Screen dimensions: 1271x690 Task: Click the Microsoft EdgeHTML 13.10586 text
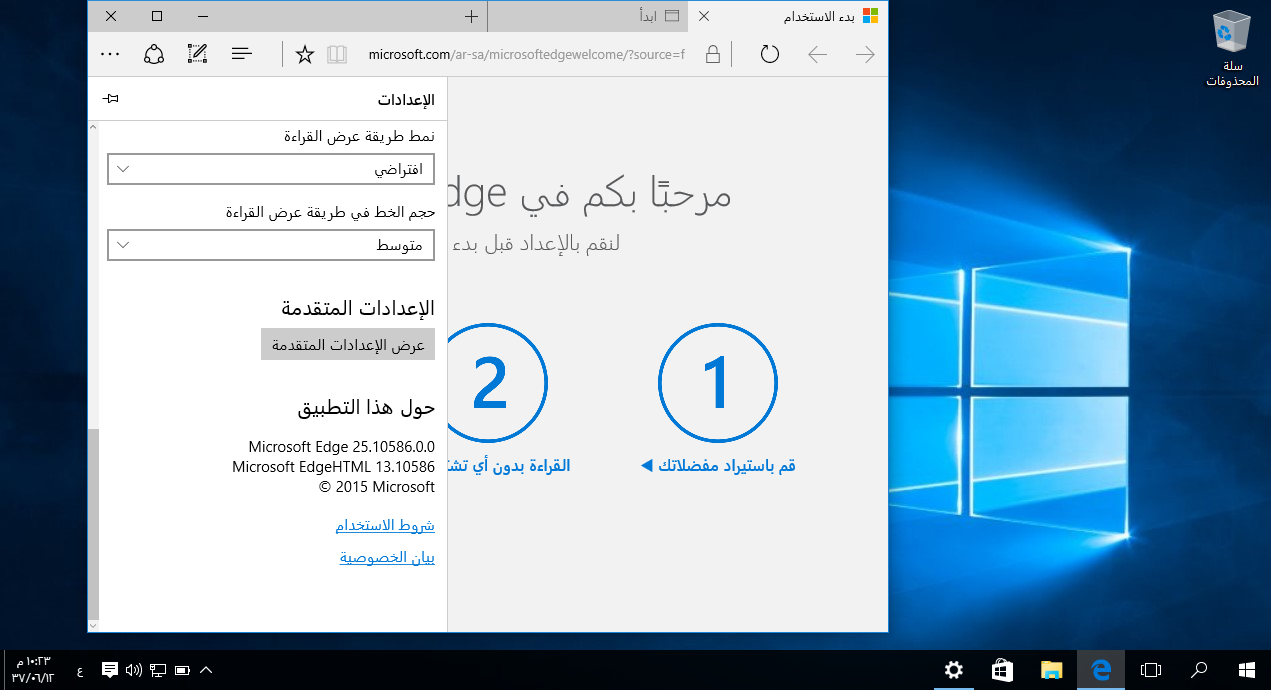pyautogui.click(x=333, y=467)
